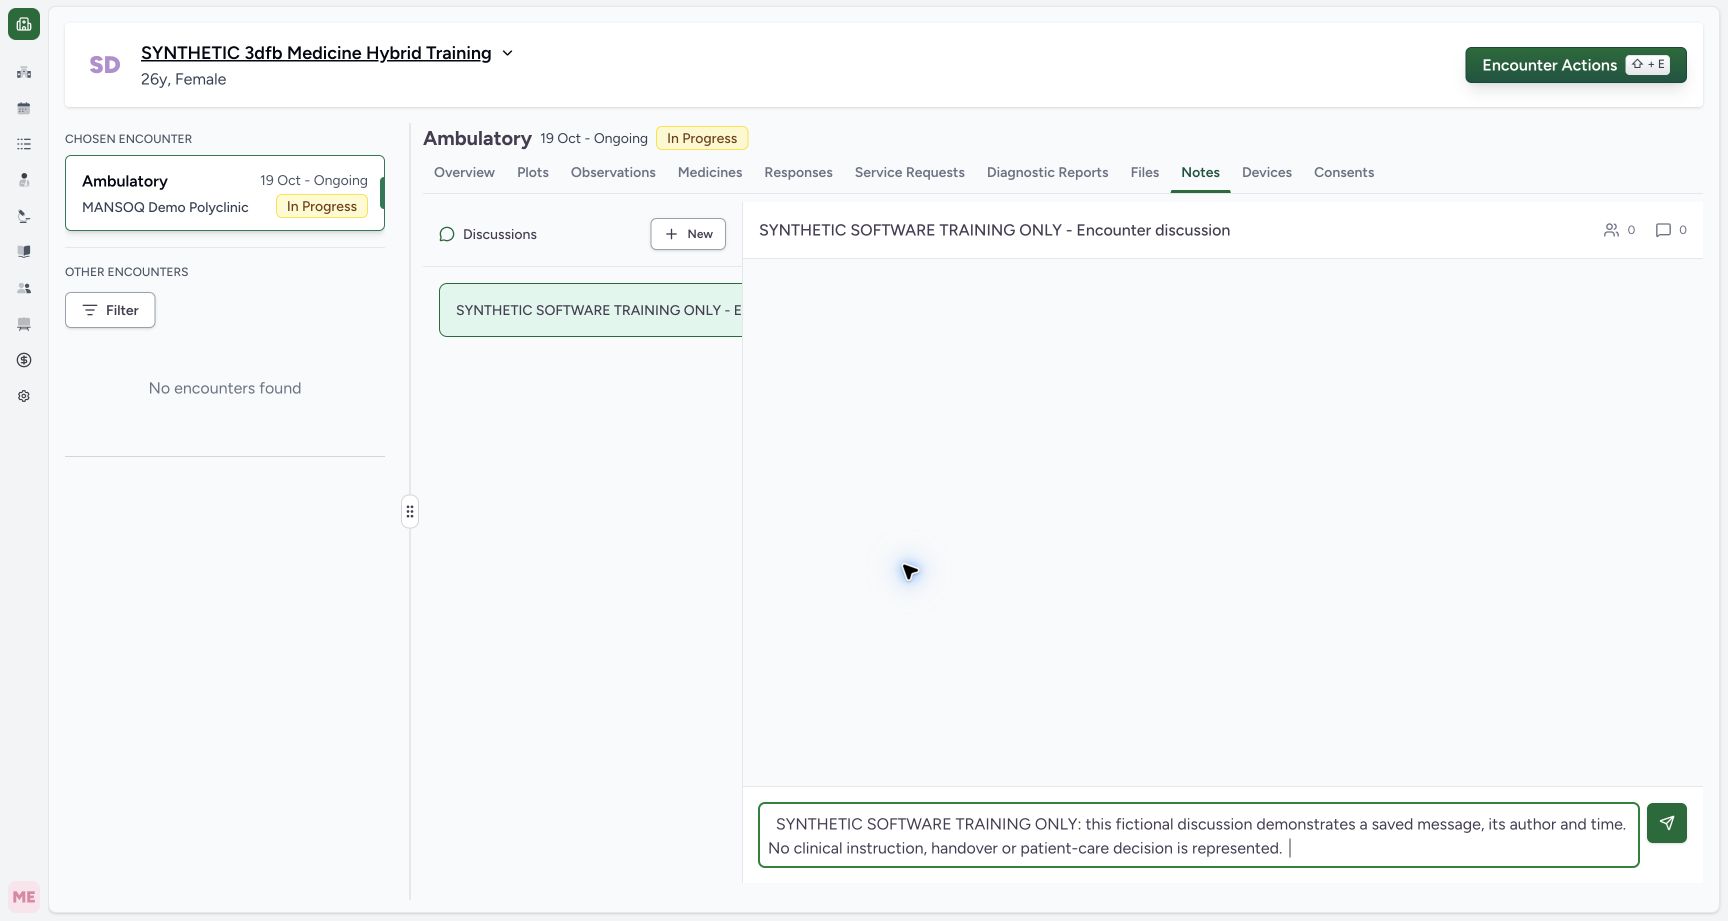Open Encounter Actions menu
Viewport: 1728px width, 921px height.
point(1576,65)
